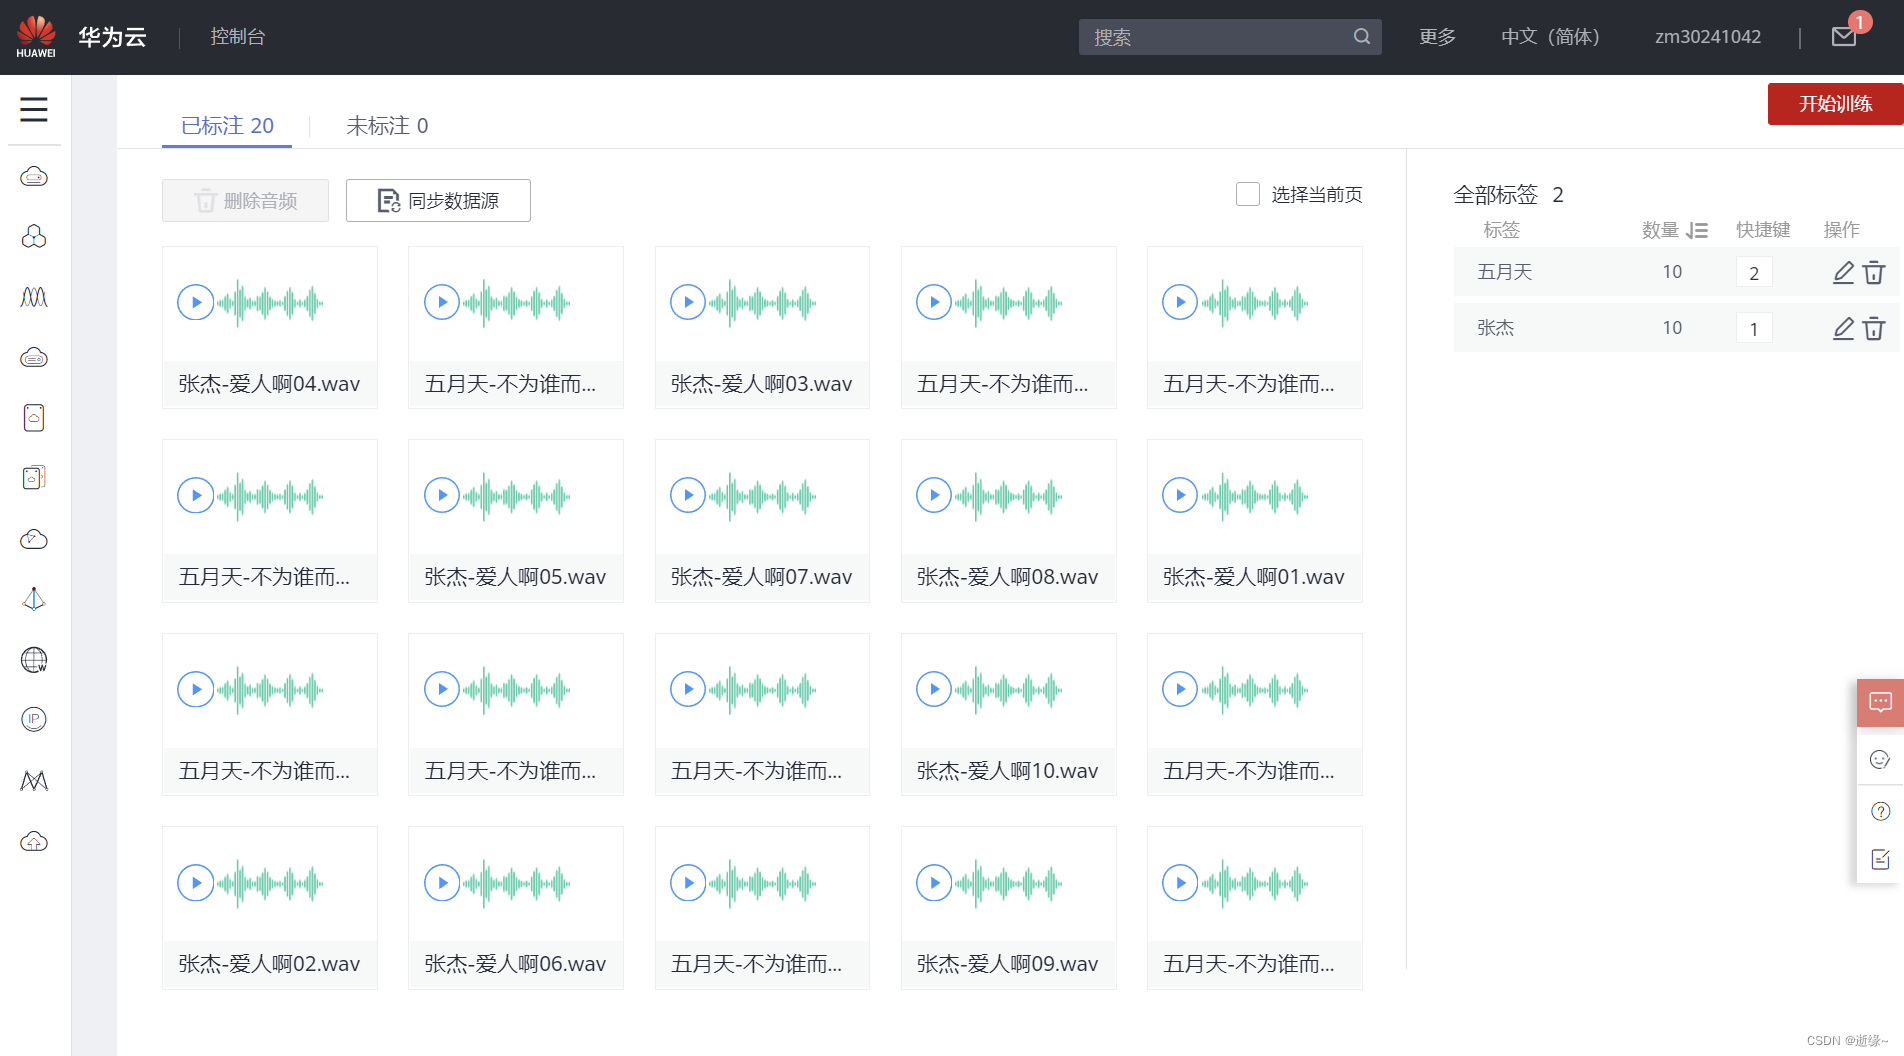This screenshot has height=1056, width=1904.
Task: Click the sidebar globe network icon
Action: point(34,660)
